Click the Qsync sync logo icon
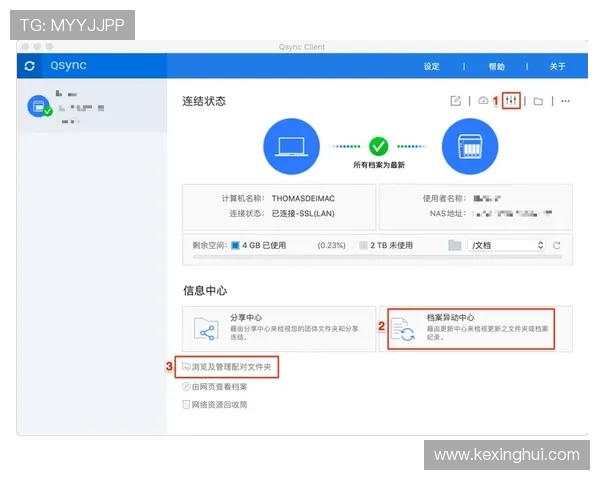The width and height of the screenshot is (600, 480). [29, 66]
